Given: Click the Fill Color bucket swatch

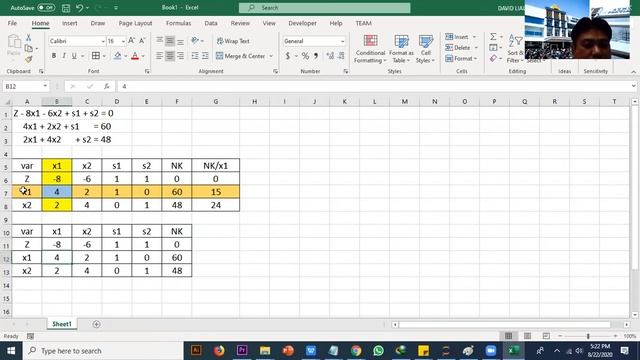Looking at the screenshot, I should coord(118,56).
